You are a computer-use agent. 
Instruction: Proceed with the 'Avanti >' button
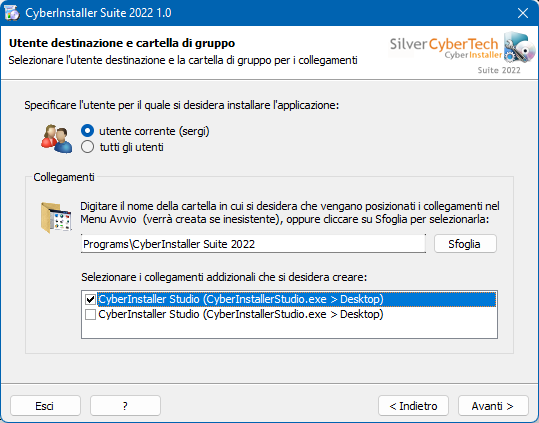click(x=493, y=406)
